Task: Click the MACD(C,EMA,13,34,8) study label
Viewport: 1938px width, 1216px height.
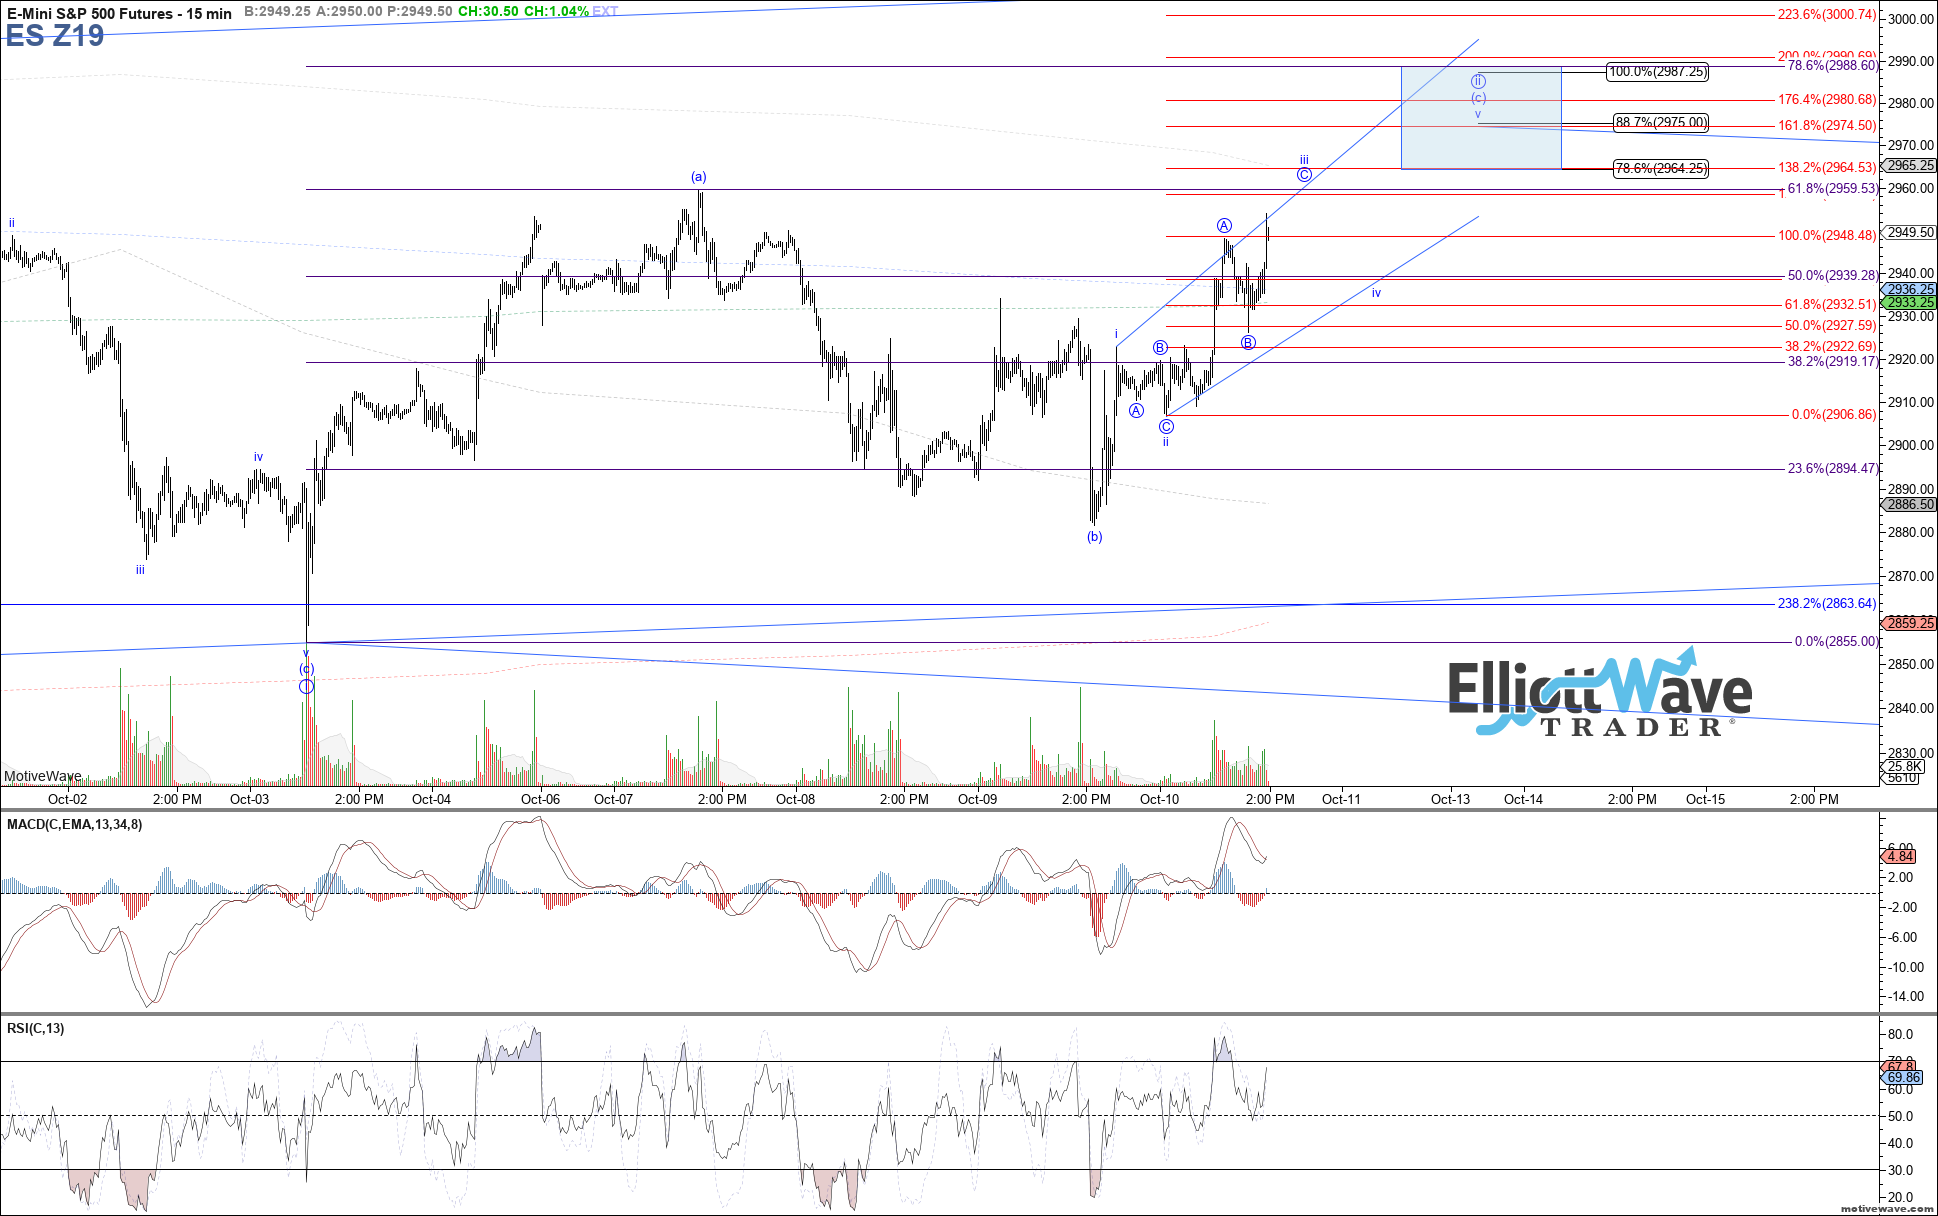Action: point(74,824)
